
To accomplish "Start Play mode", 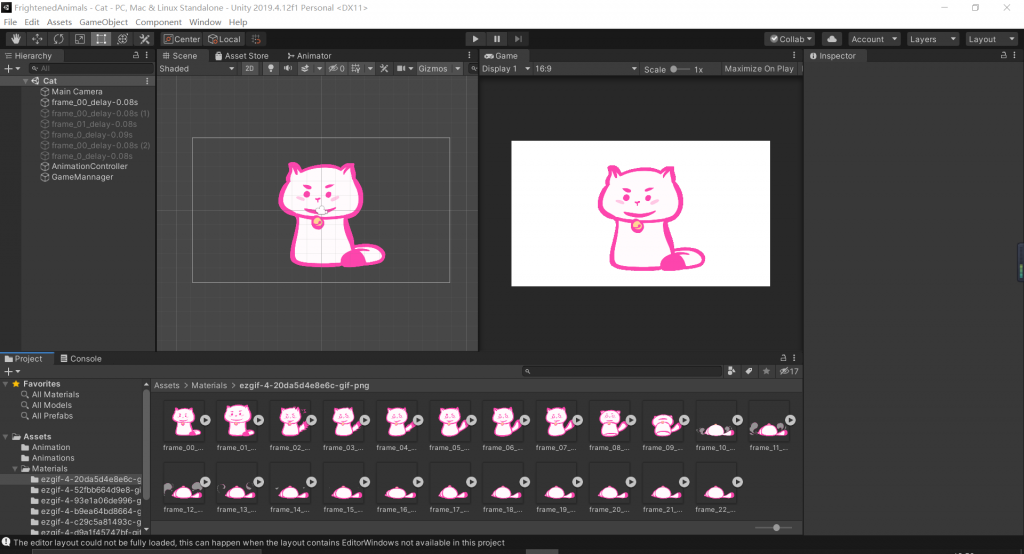I will click(475, 39).
